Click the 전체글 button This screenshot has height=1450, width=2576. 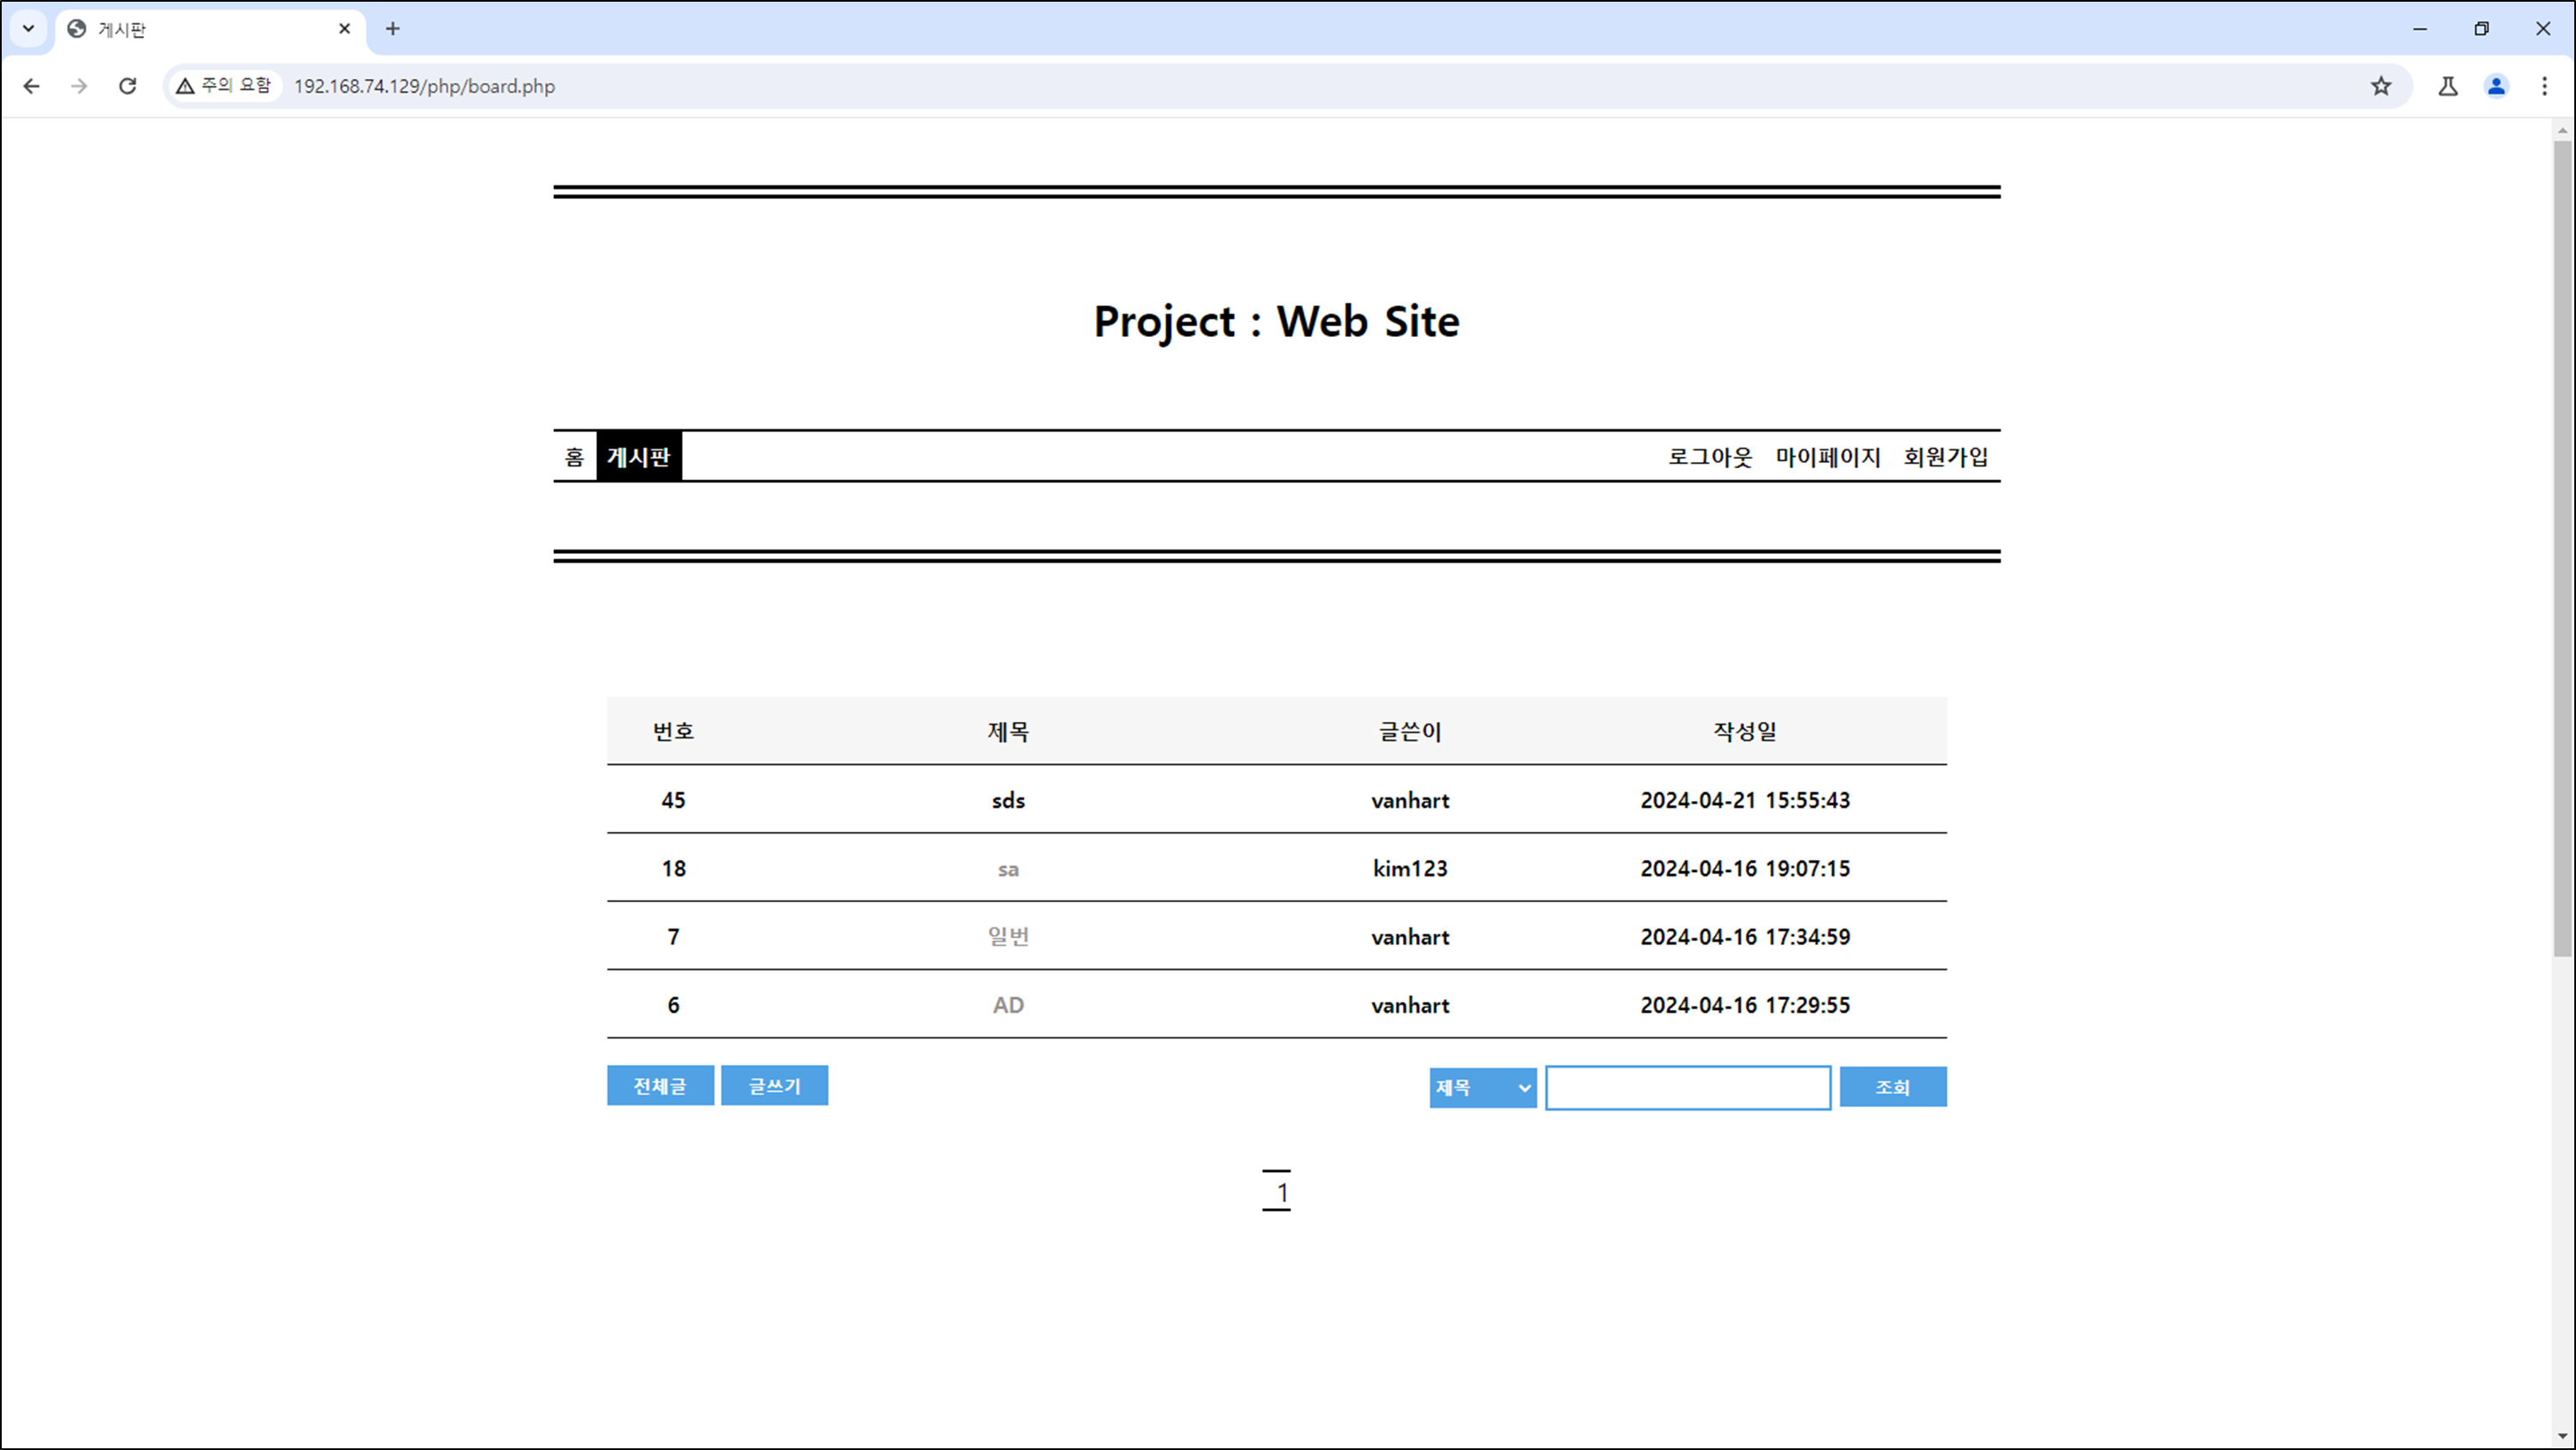click(x=660, y=1086)
